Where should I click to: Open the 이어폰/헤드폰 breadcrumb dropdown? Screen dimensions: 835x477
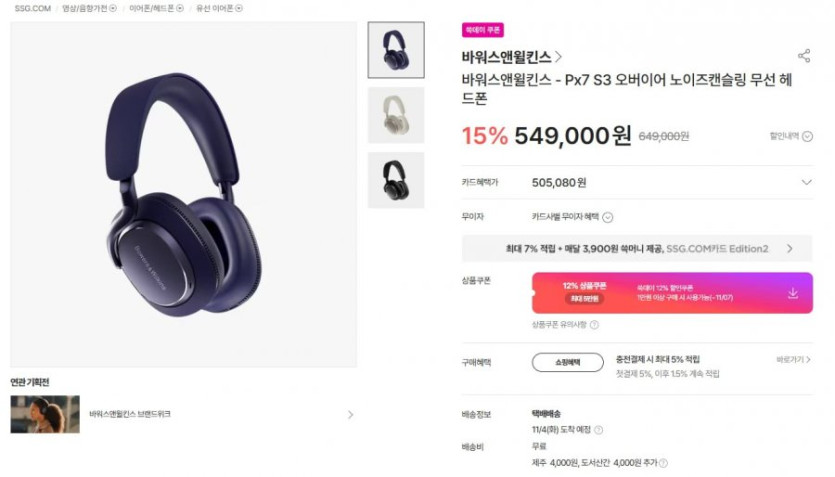(180, 8)
